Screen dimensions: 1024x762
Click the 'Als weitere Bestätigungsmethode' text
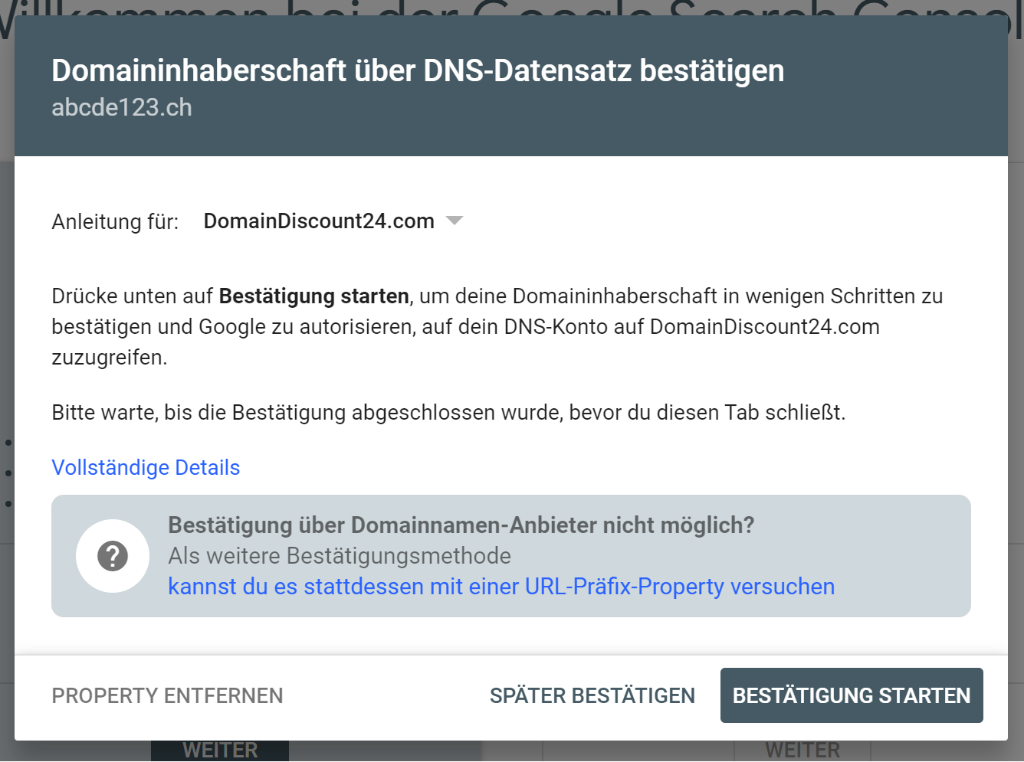pyautogui.click(x=339, y=556)
